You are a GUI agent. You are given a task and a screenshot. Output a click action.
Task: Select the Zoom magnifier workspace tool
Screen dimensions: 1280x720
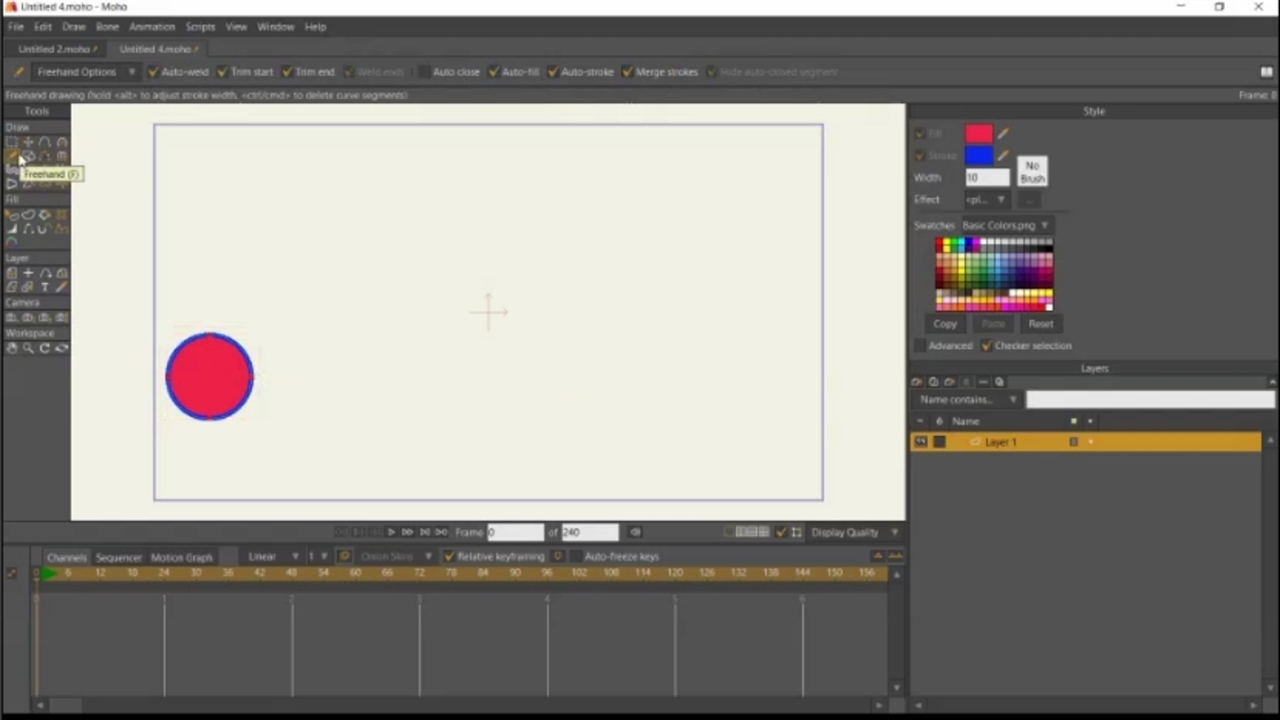coord(28,348)
